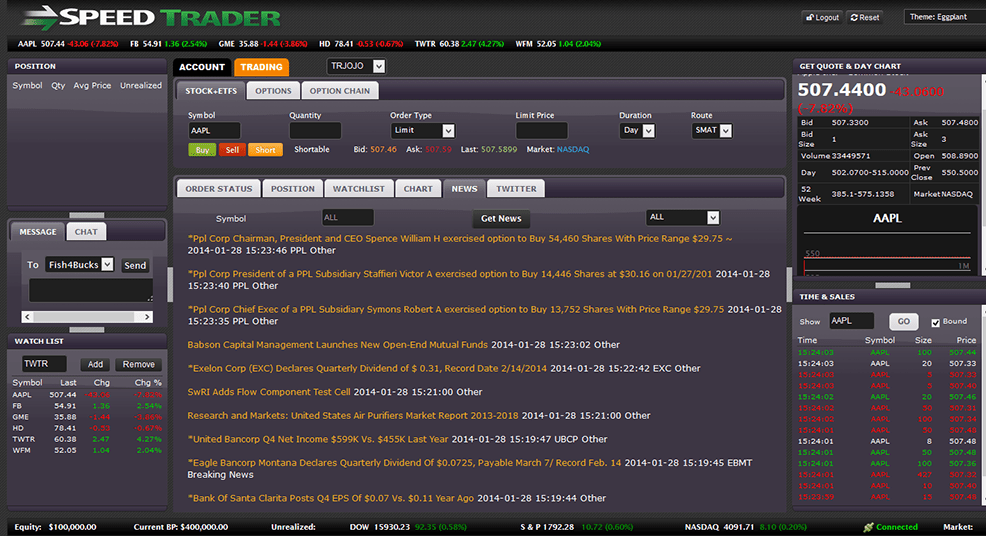
Task: Click the orange Short button
Action: pyautogui.click(x=265, y=150)
